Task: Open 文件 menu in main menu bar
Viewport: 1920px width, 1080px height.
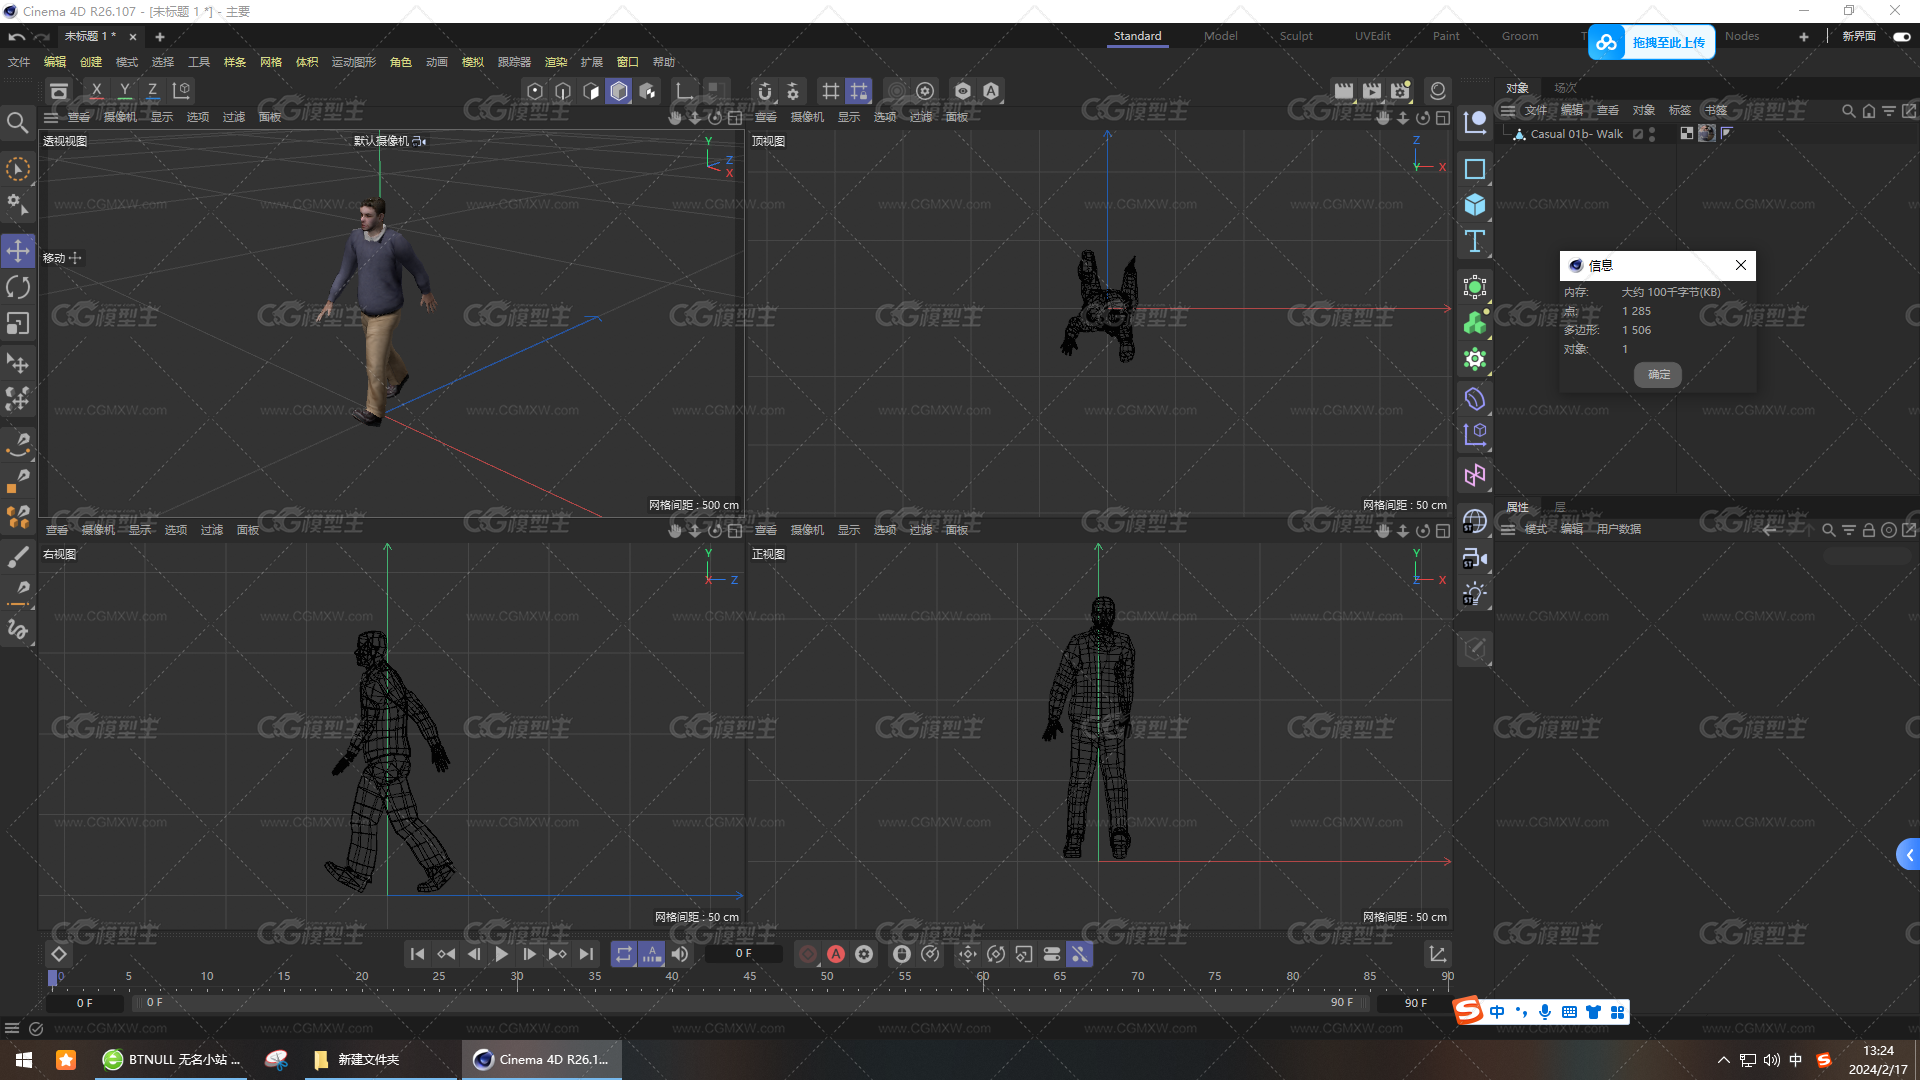Action: point(19,62)
